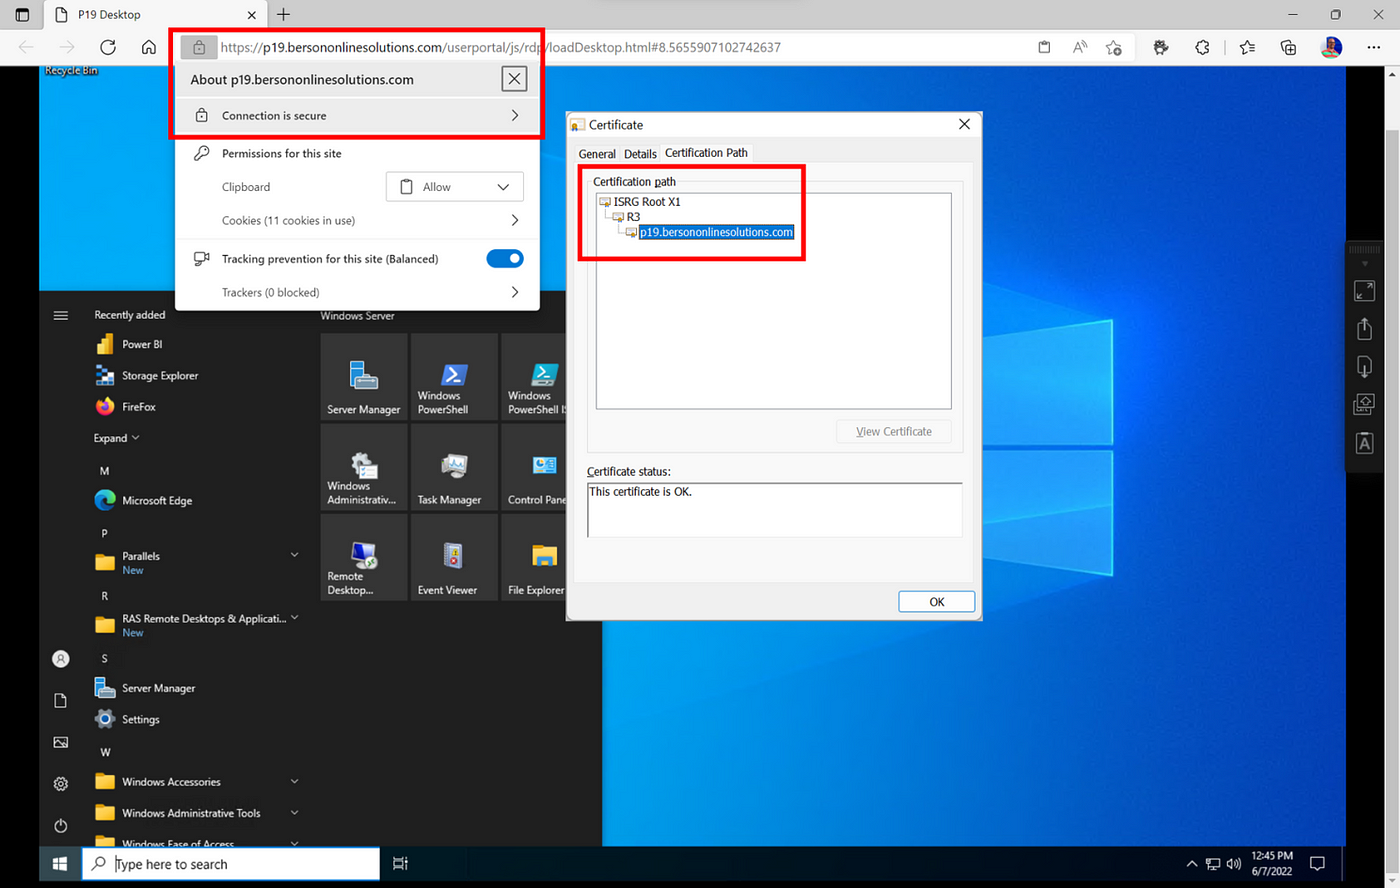Open the Favorites list icon
1400x888 pixels.
pyautogui.click(x=1247, y=47)
